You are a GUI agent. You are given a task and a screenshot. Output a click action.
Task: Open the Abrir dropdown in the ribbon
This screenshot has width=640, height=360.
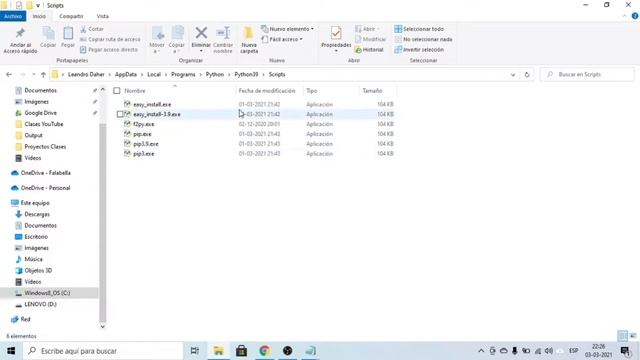click(x=378, y=29)
